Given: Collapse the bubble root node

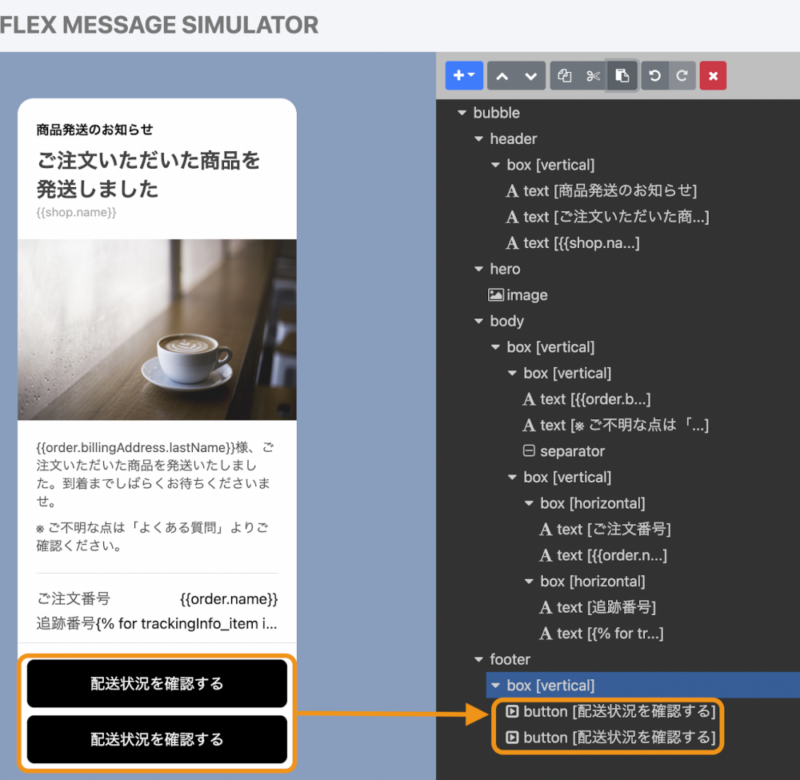Looking at the screenshot, I should pyautogui.click(x=462, y=113).
